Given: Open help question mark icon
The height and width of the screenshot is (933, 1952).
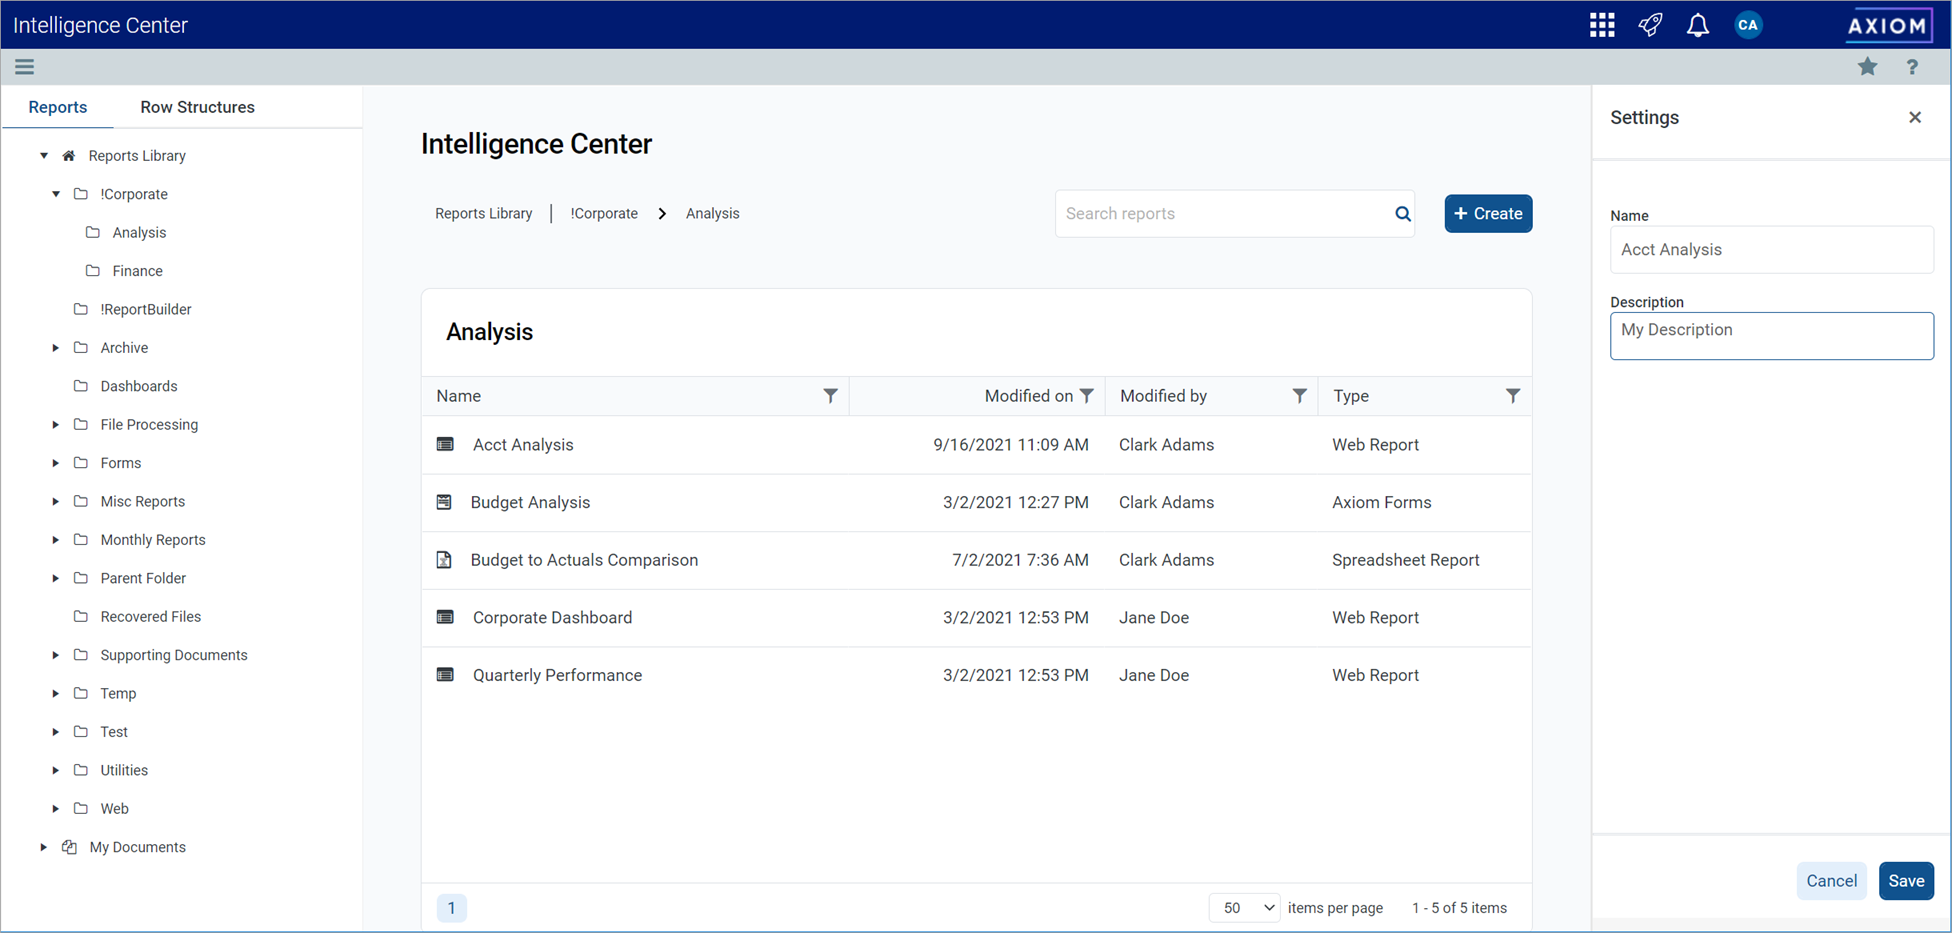Looking at the screenshot, I should pyautogui.click(x=1912, y=67).
